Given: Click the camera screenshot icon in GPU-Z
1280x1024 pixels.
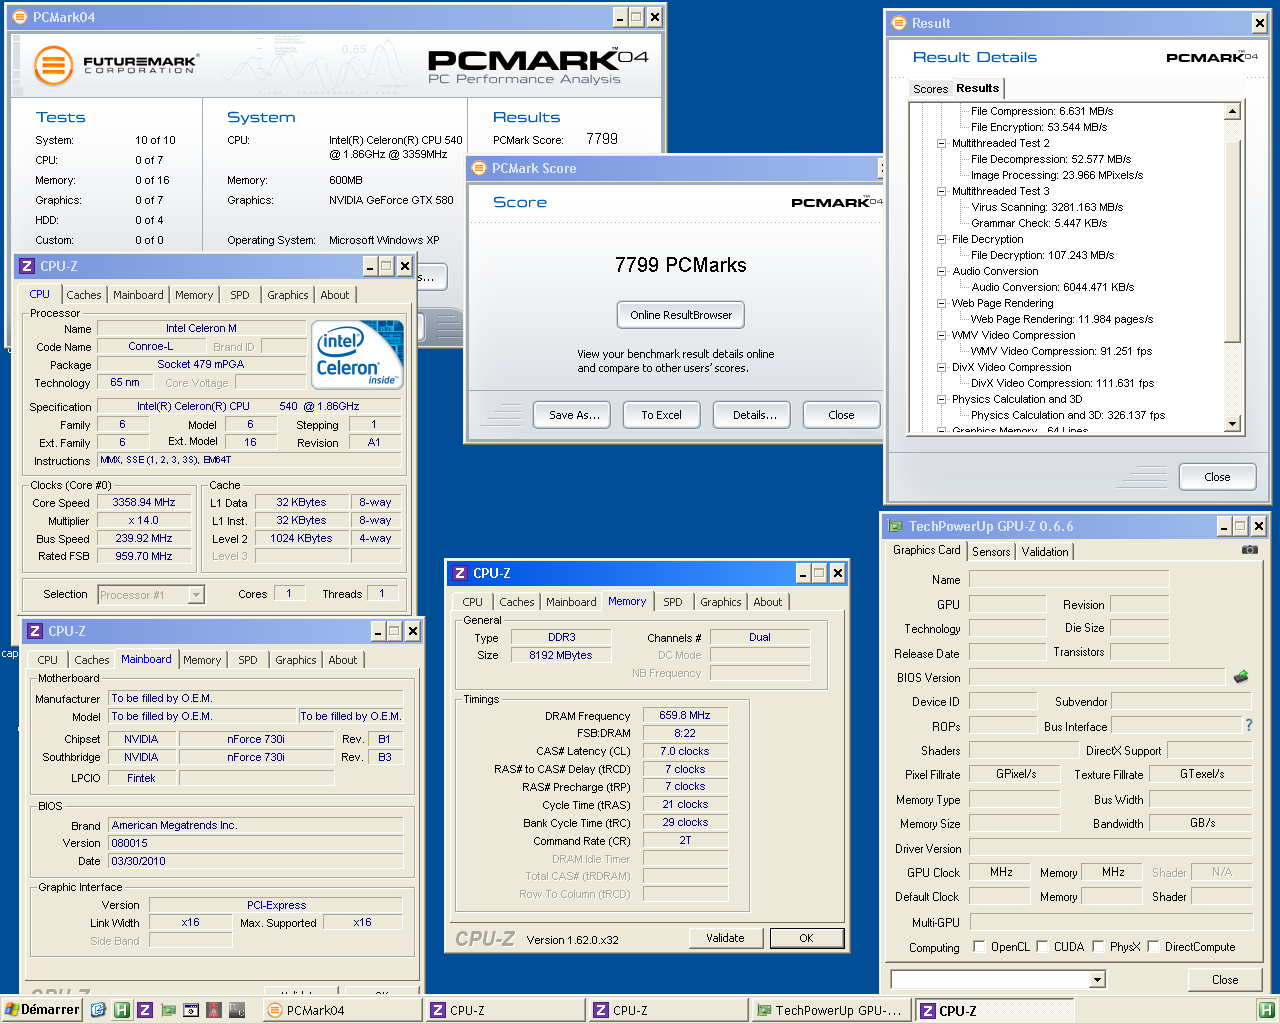Looking at the screenshot, I should 1250,550.
